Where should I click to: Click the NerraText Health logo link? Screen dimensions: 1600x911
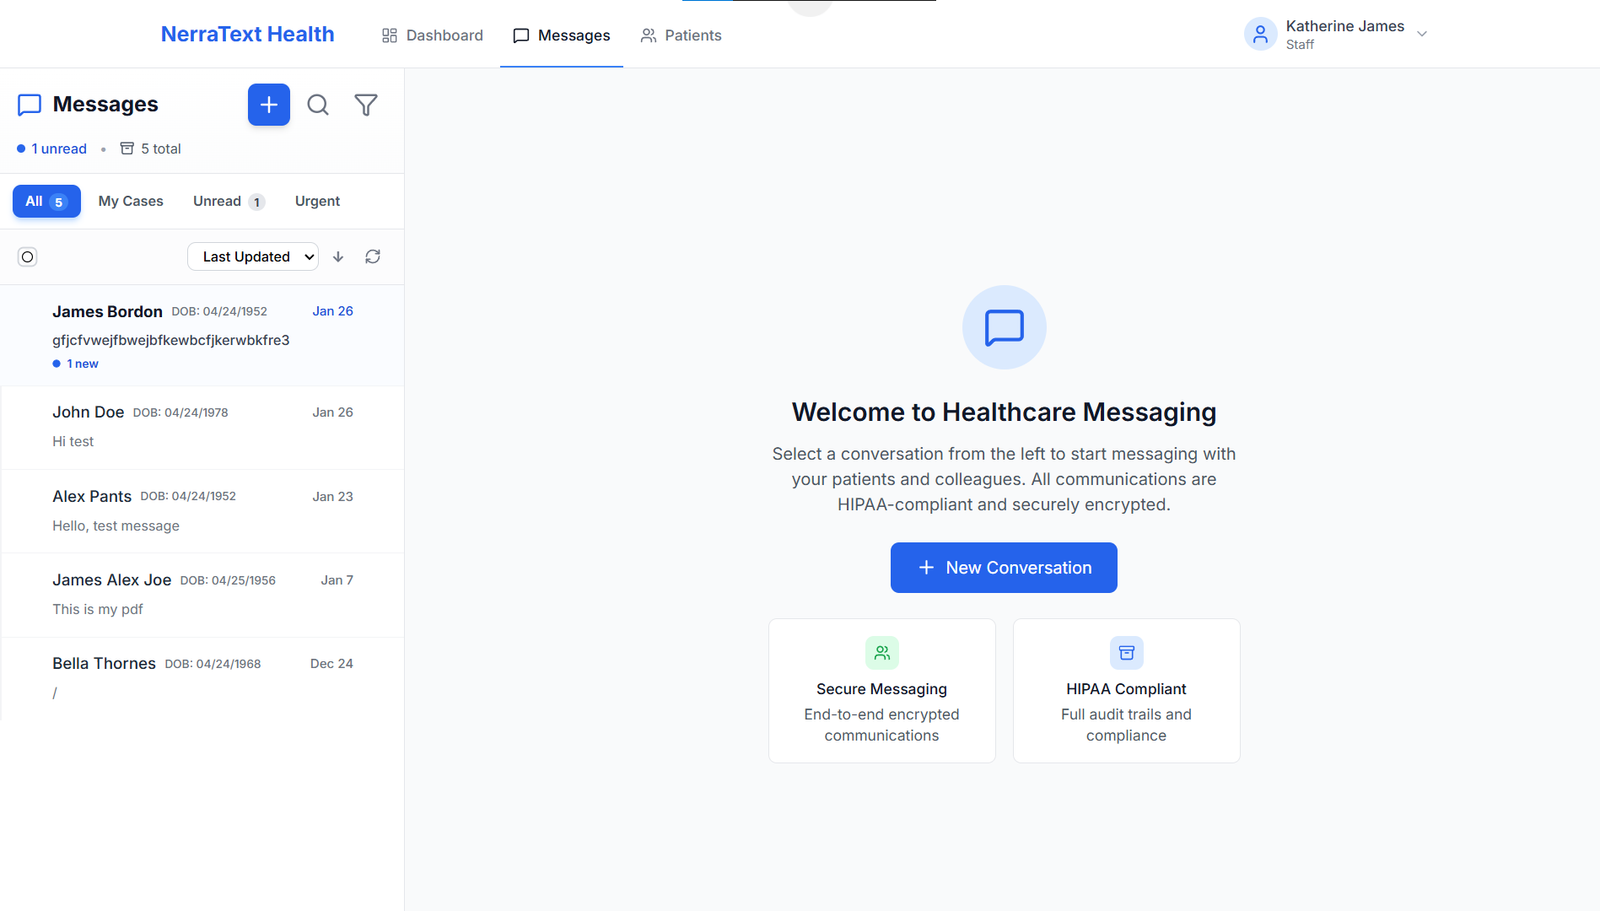pyautogui.click(x=247, y=34)
